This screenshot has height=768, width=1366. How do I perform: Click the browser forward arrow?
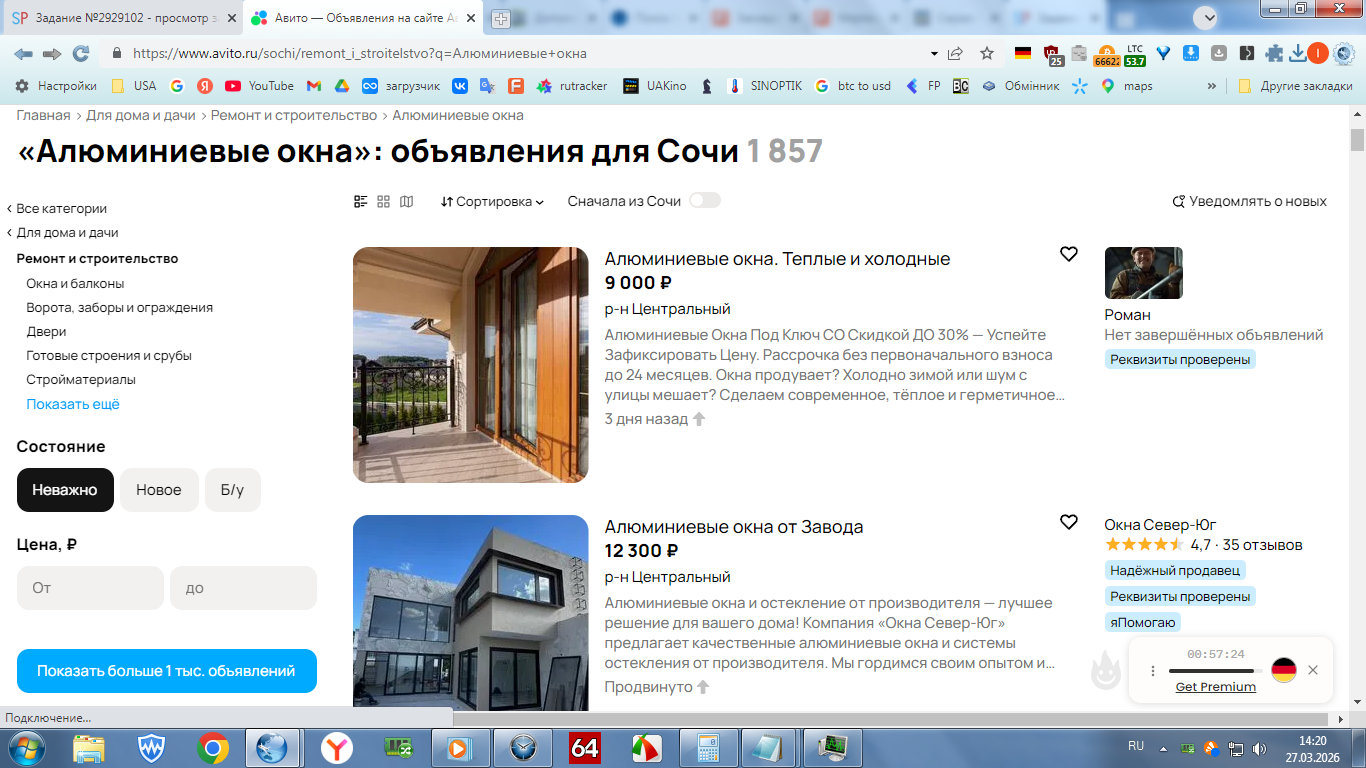(x=52, y=53)
